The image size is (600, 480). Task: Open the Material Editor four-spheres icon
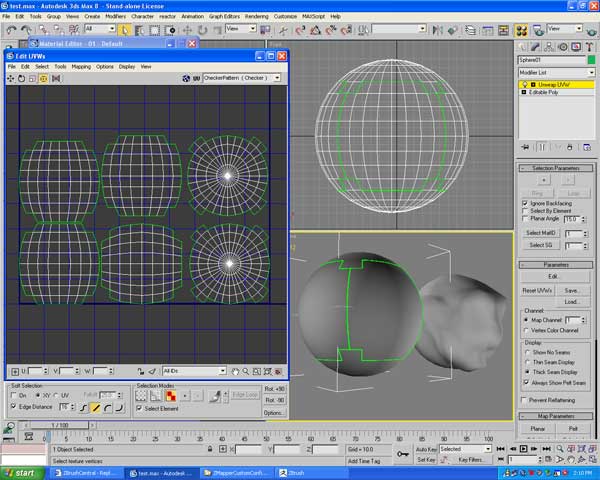coord(521,30)
